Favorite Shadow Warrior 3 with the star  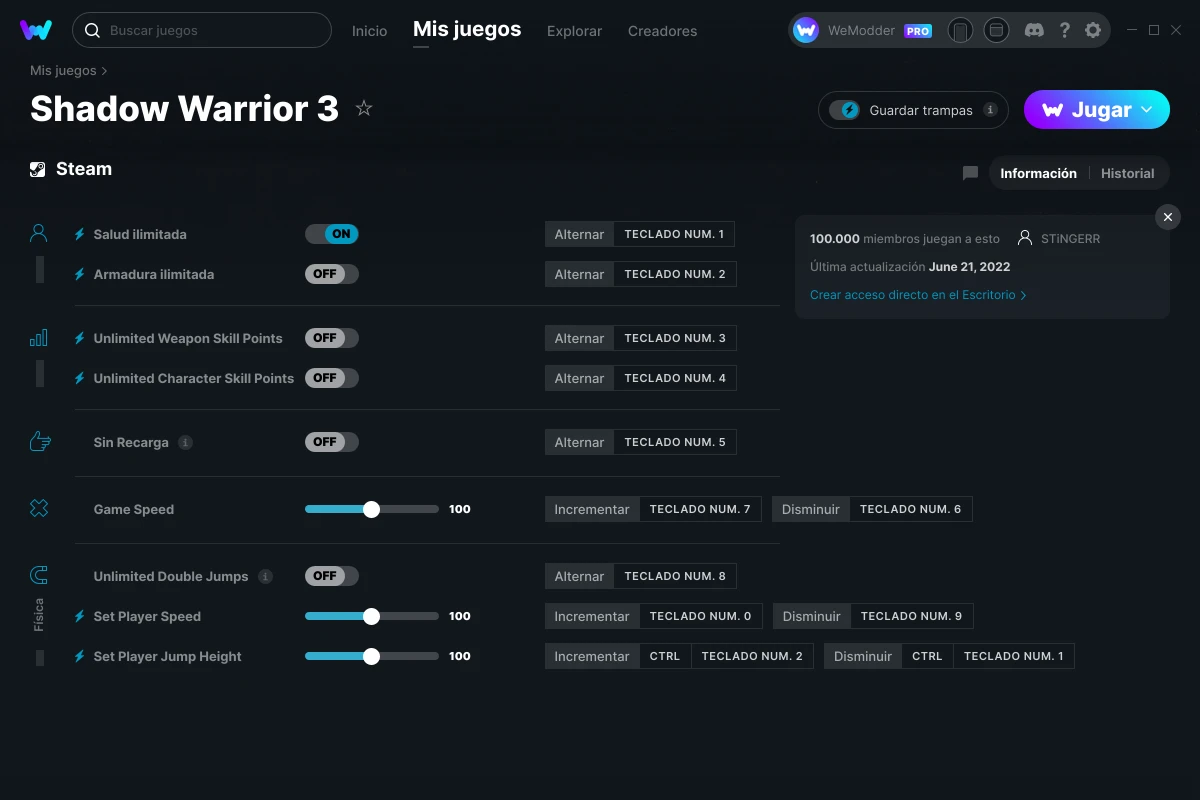point(364,108)
